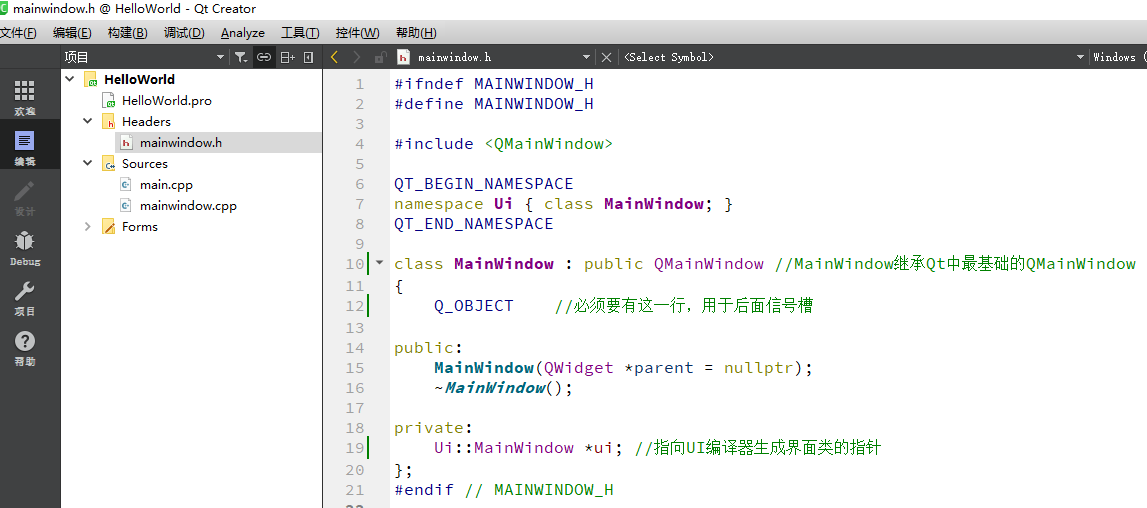Select main.cpp in project tree
This screenshot has width=1147, height=508.
click(166, 185)
